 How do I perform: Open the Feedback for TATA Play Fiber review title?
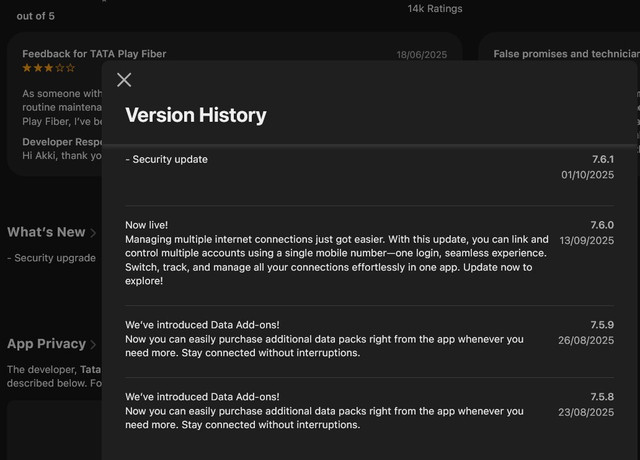pos(94,53)
